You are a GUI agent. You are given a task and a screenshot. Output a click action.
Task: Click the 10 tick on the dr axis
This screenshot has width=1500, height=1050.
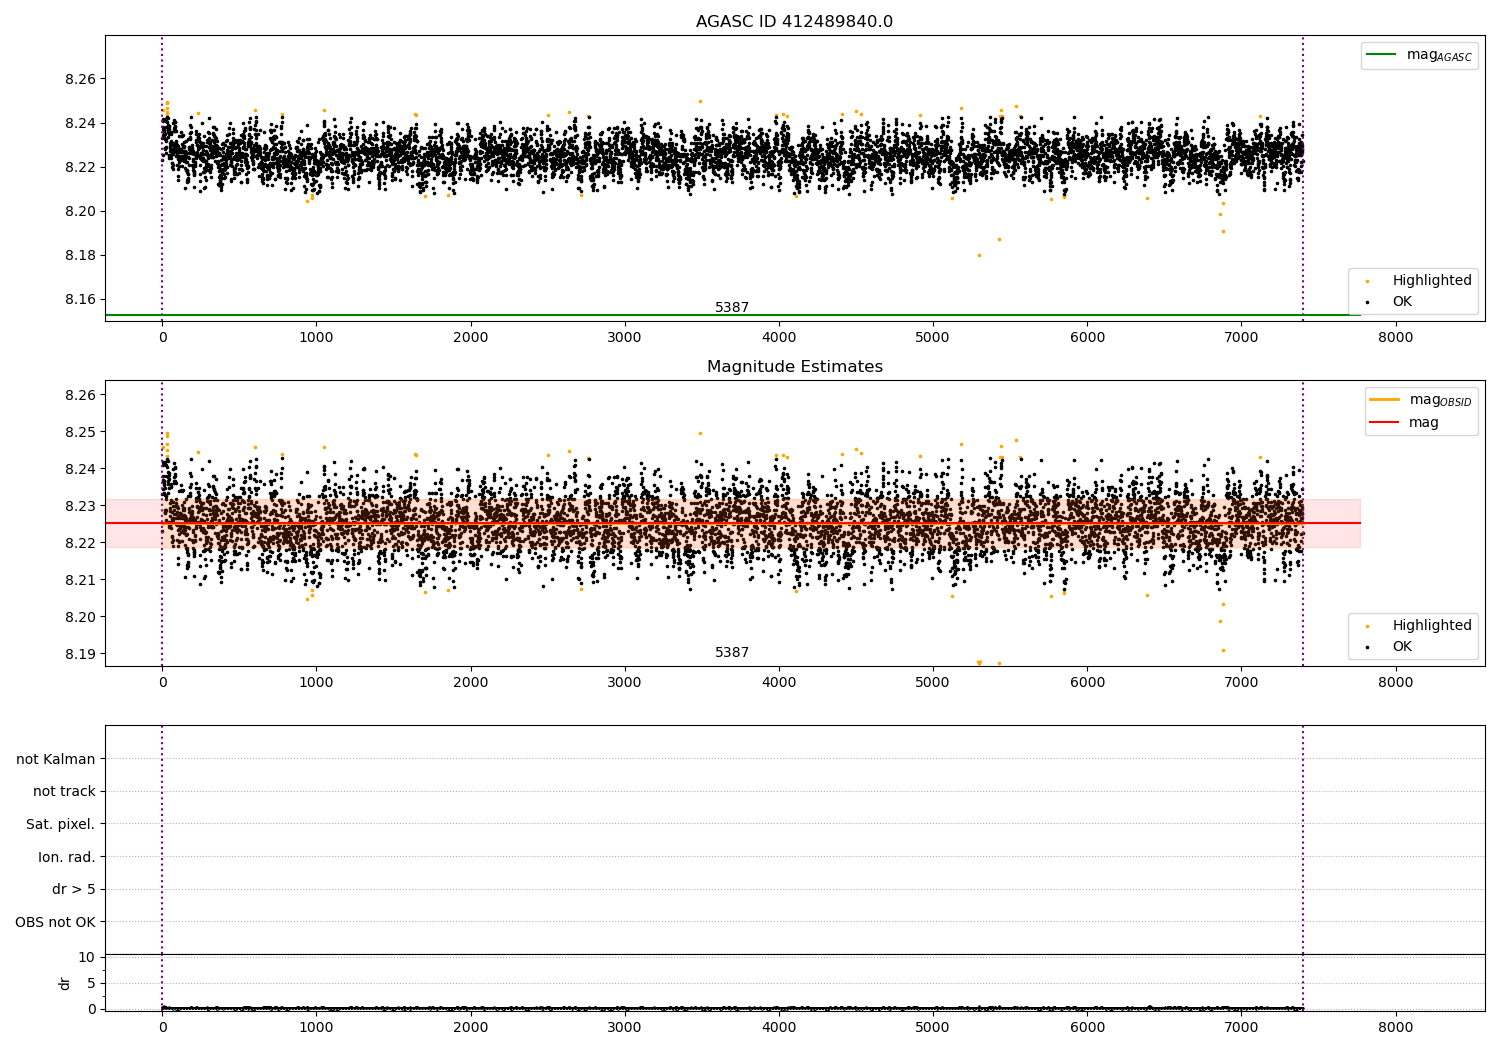coord(87,957)
